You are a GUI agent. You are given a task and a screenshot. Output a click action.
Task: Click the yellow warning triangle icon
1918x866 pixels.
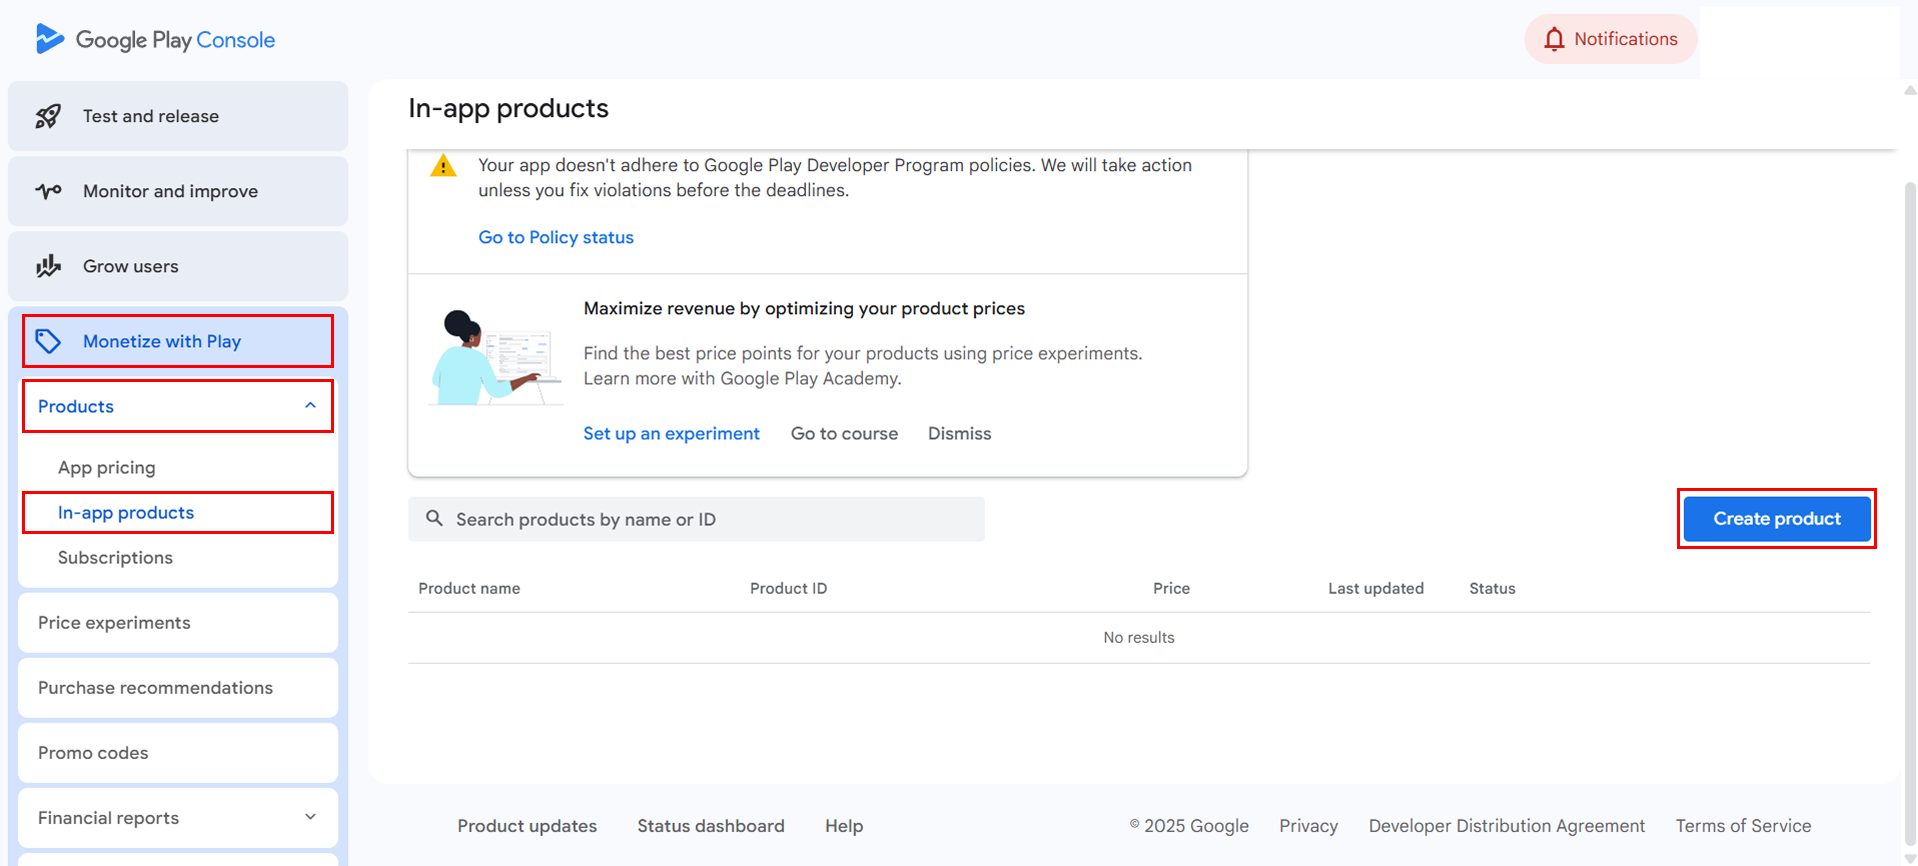(x=443, y=166)
